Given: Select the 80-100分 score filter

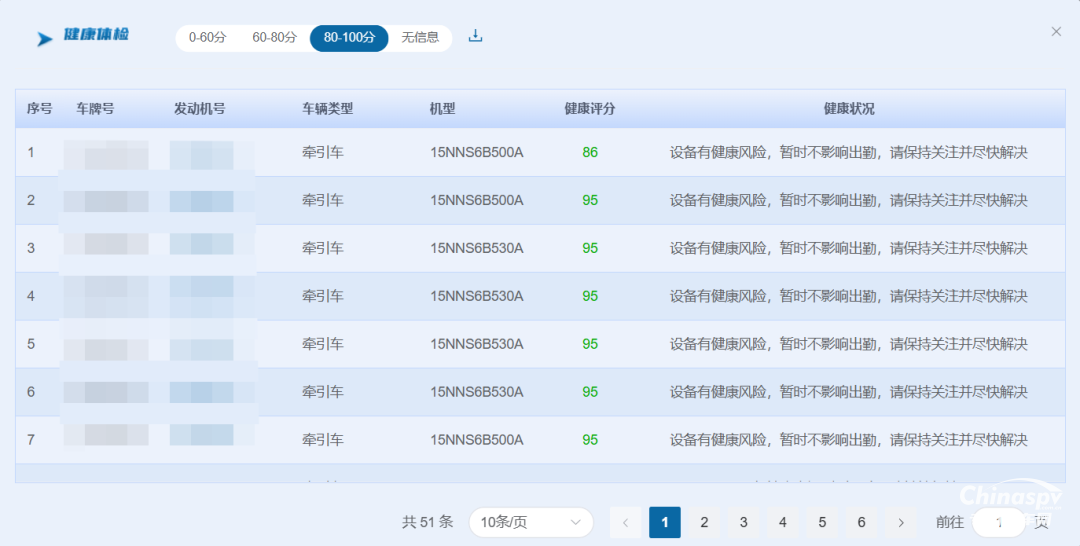Looking at the screenshot, I should 349,38.
